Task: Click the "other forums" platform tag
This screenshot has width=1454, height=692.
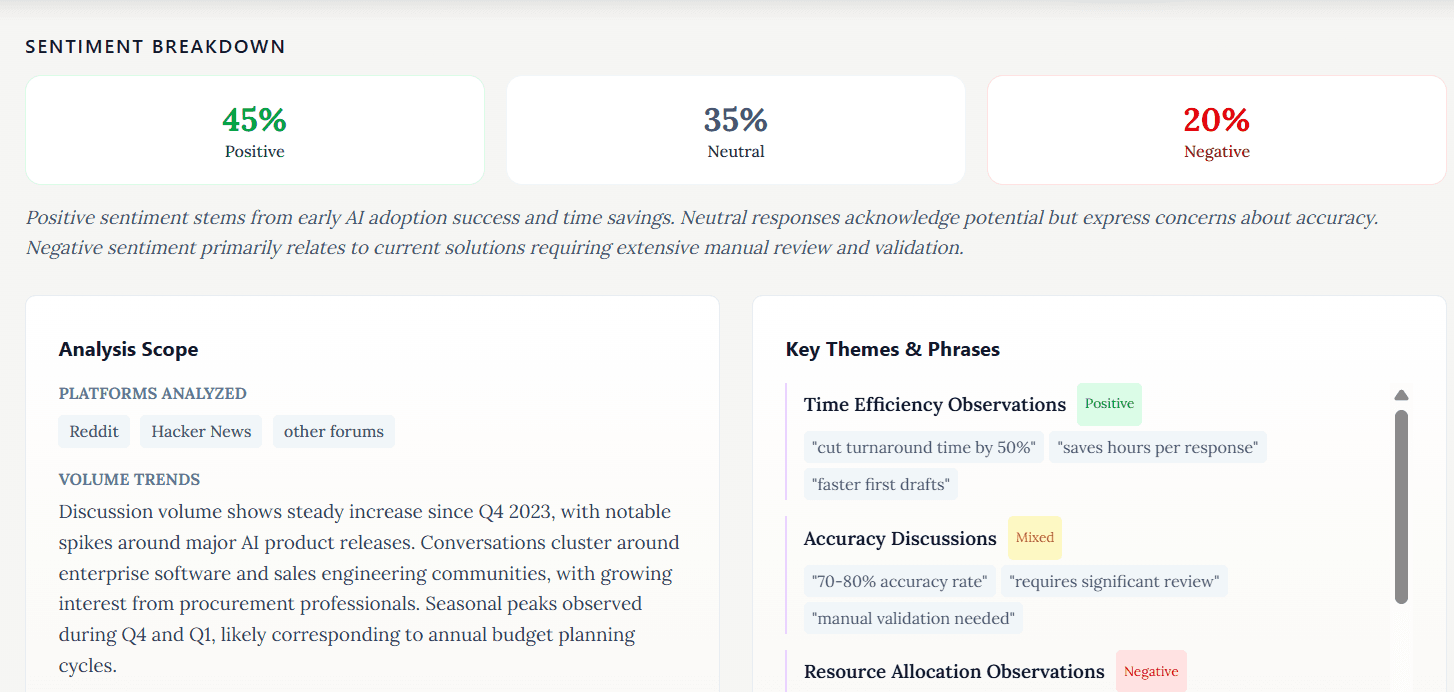Action: (x=334, y=432)
